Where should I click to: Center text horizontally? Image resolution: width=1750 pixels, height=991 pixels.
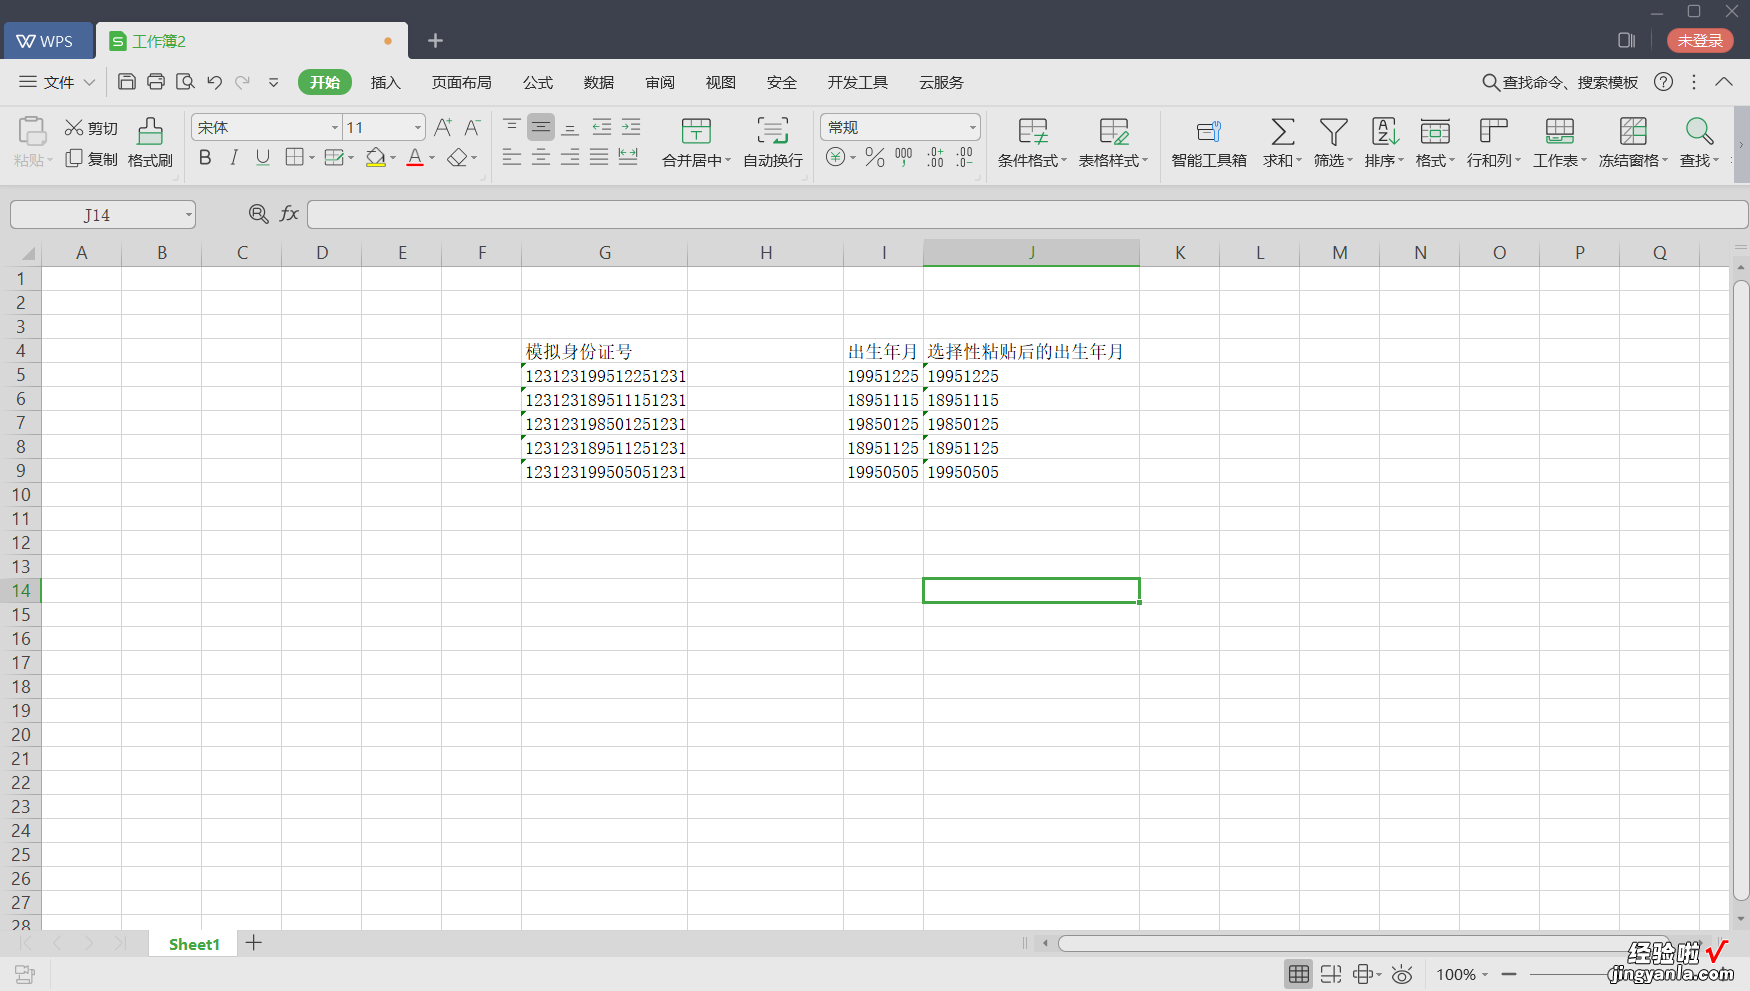541,157
